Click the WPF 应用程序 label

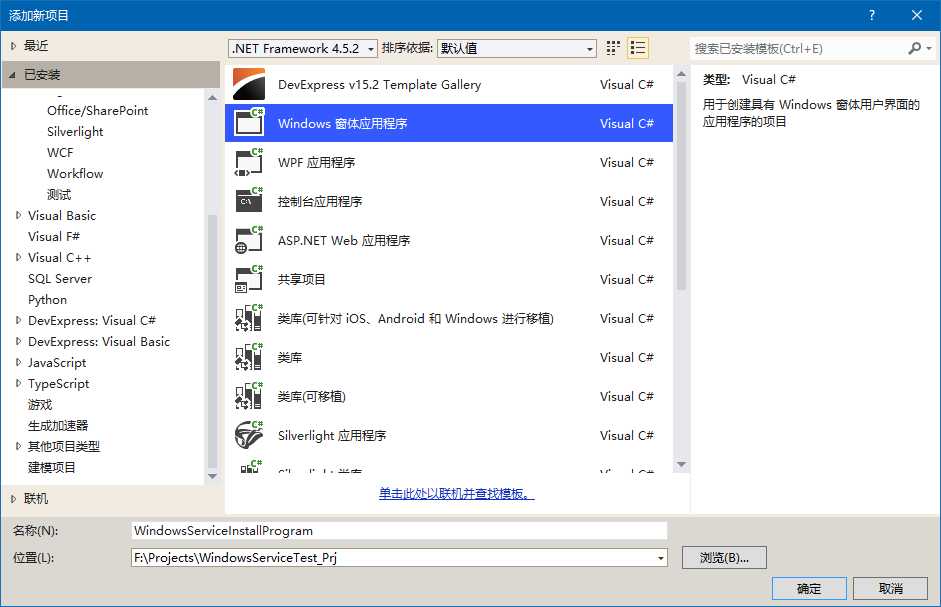[x=316, y=163]
